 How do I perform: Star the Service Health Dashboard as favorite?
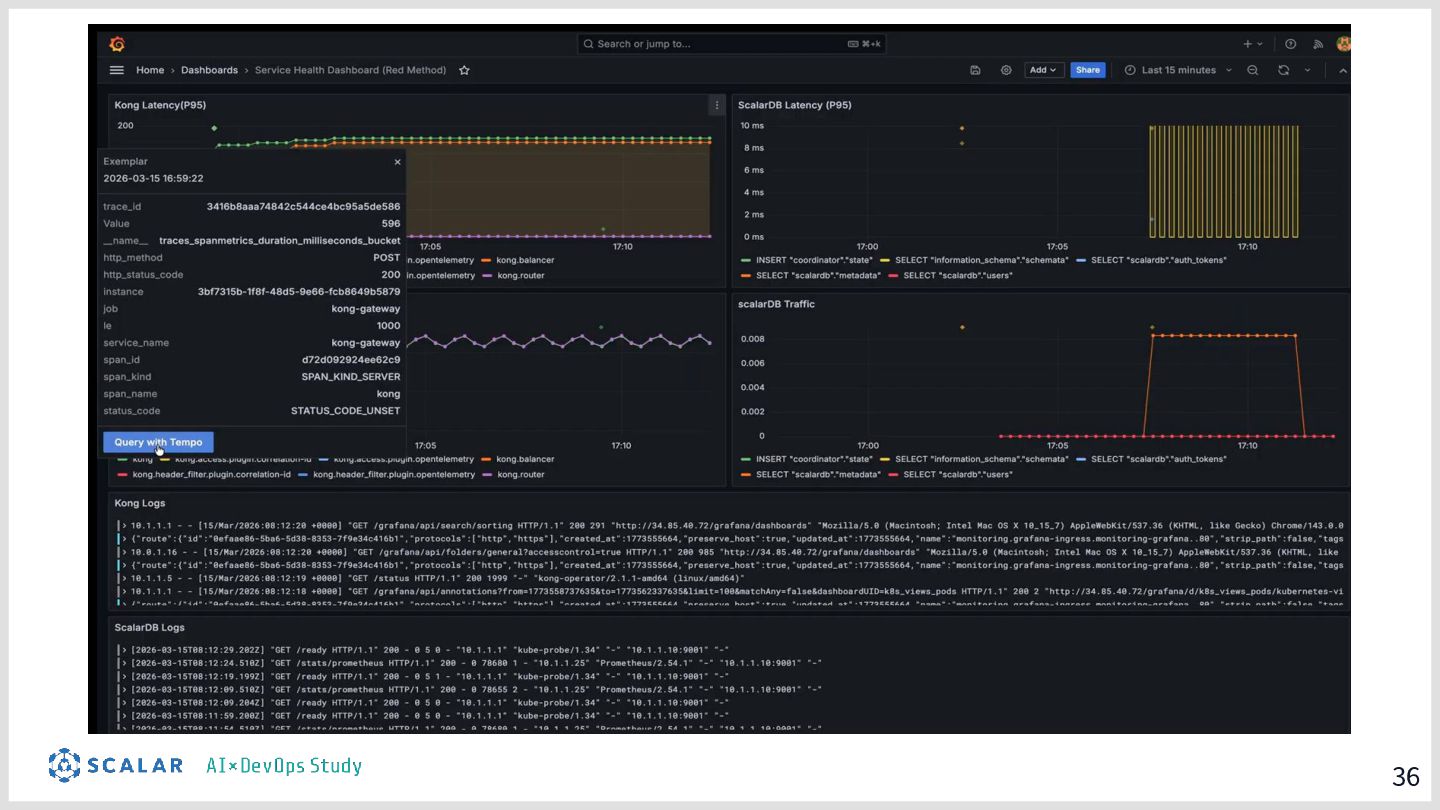(x=464, y=70)
